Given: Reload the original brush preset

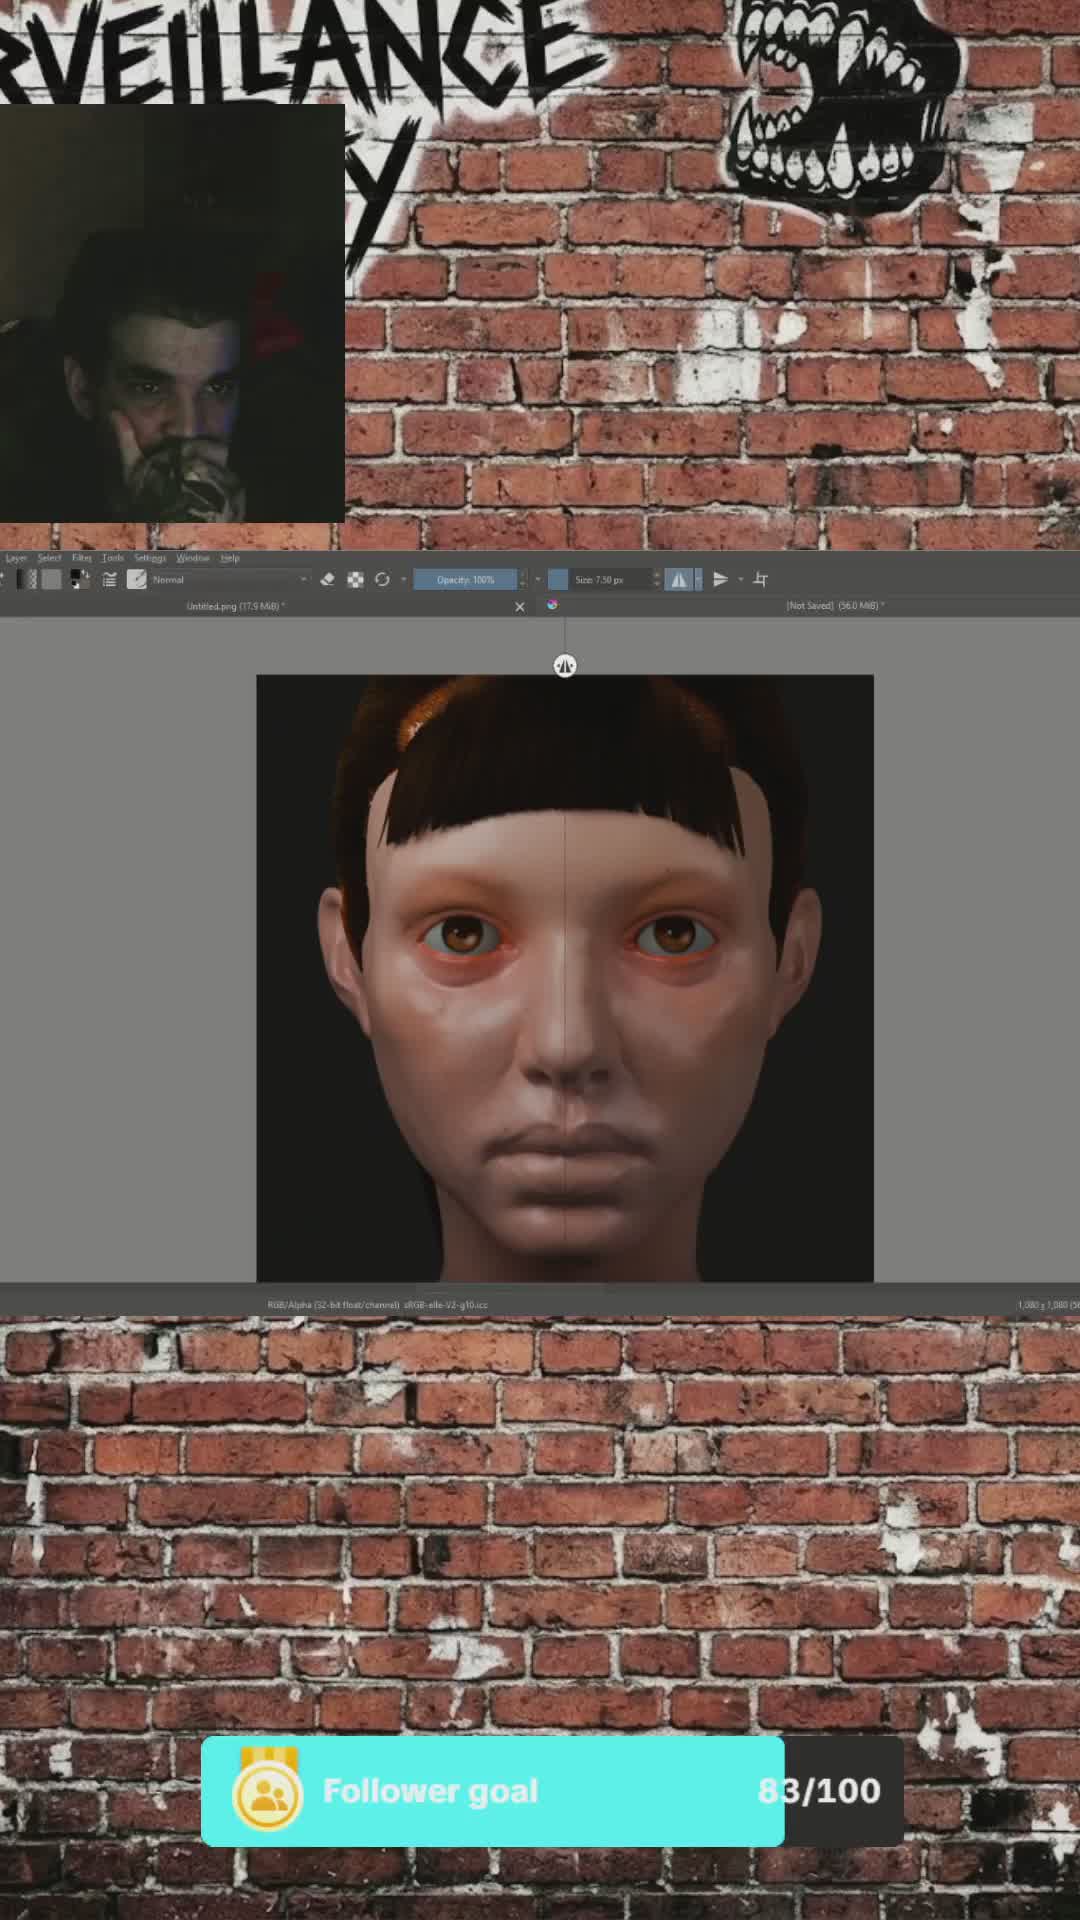Looking at the screenshot, I should click(382, 579).
